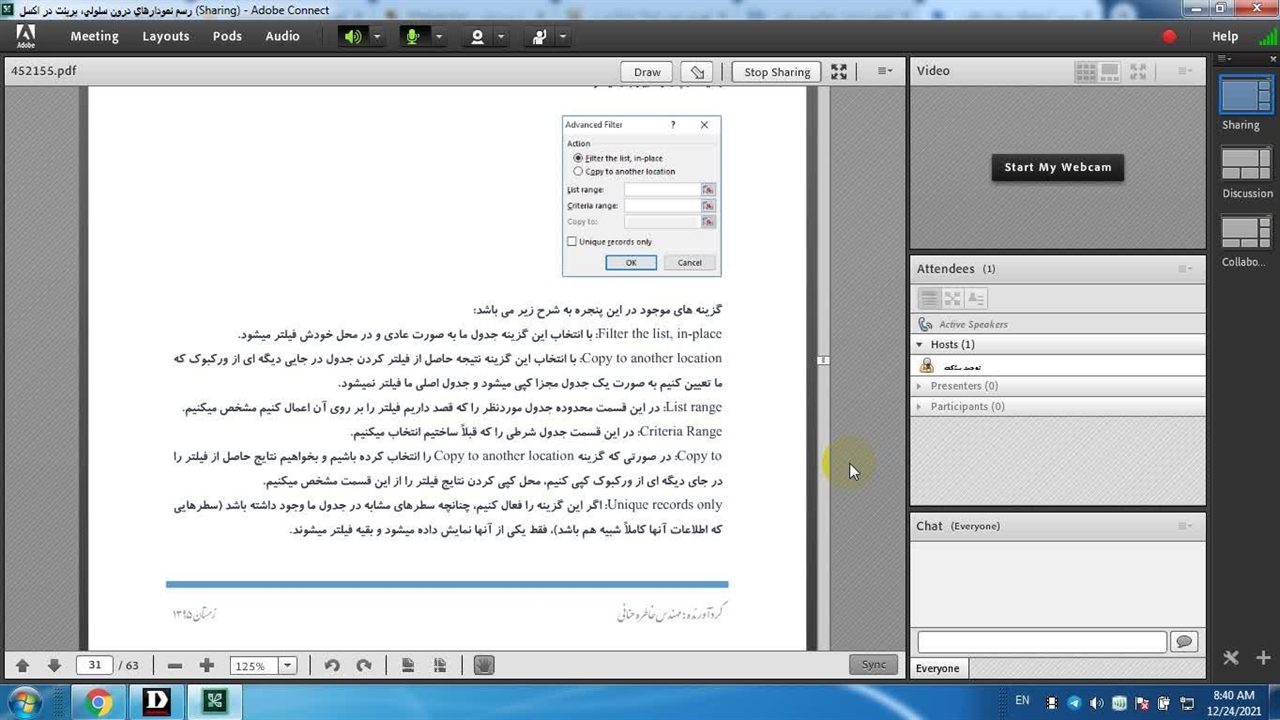
Task: Go to next PDF page arrow
Action: pyautogui.click(x=54, y=665)
